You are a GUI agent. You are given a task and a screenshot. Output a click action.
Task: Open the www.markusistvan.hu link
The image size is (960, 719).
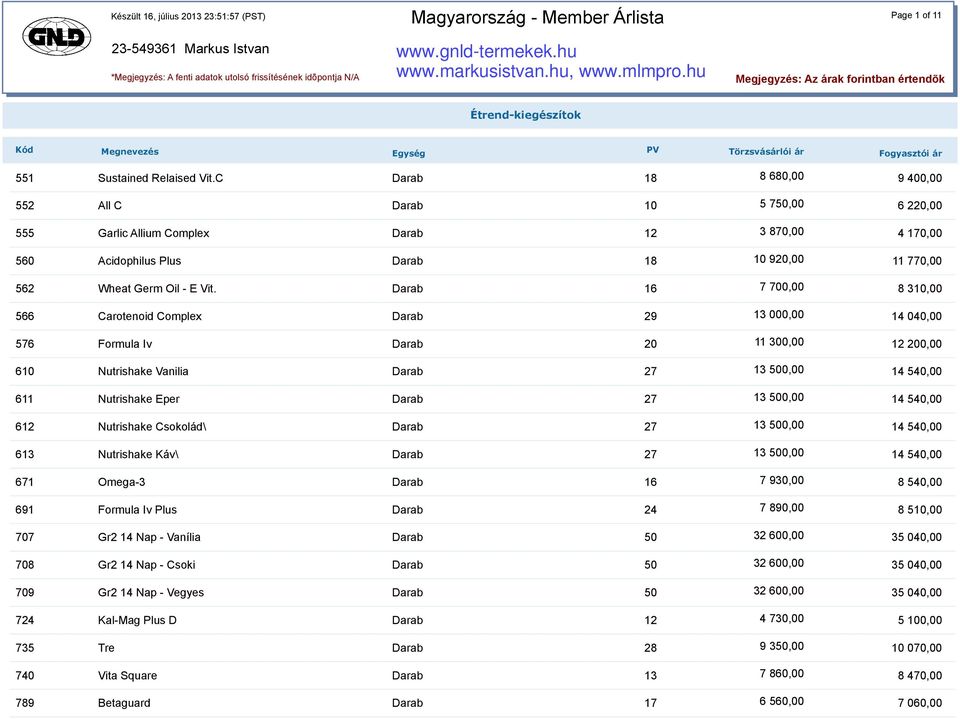(482, 71)
